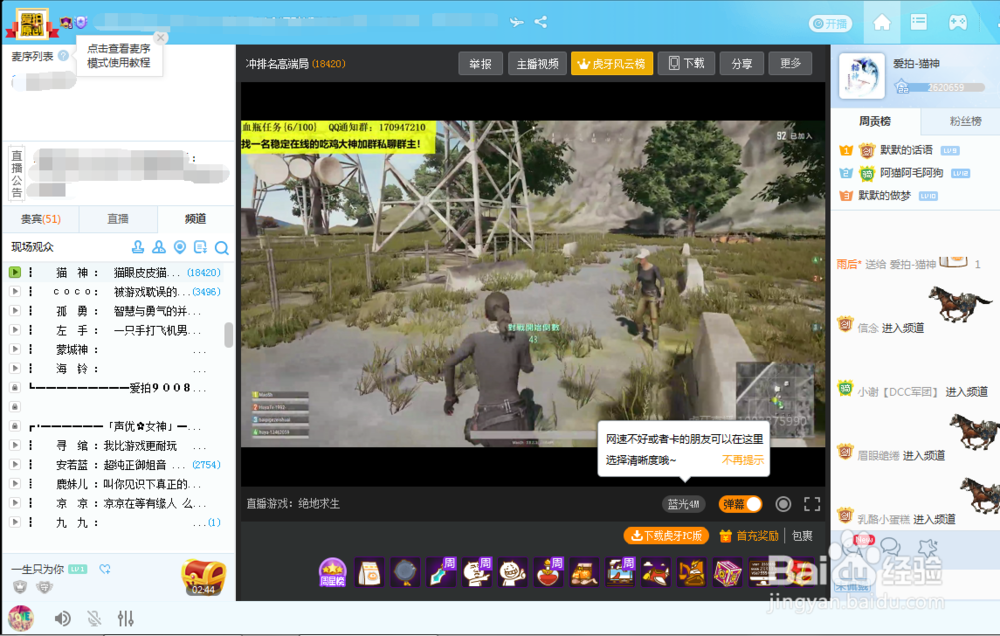The width and height of the screenshot is (1000, 636).
Task: Click 不再提示 in the quality tip
Action: tap(742, 460)
